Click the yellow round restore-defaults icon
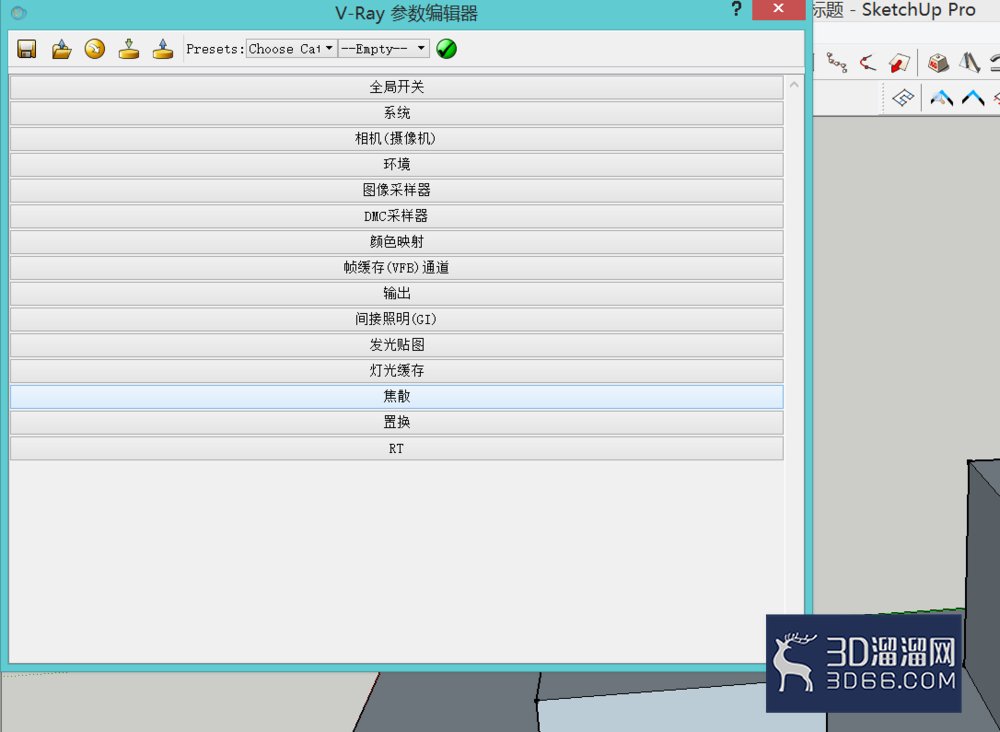The height and width of the screenshot is (732, 1000). coord(95,49)
